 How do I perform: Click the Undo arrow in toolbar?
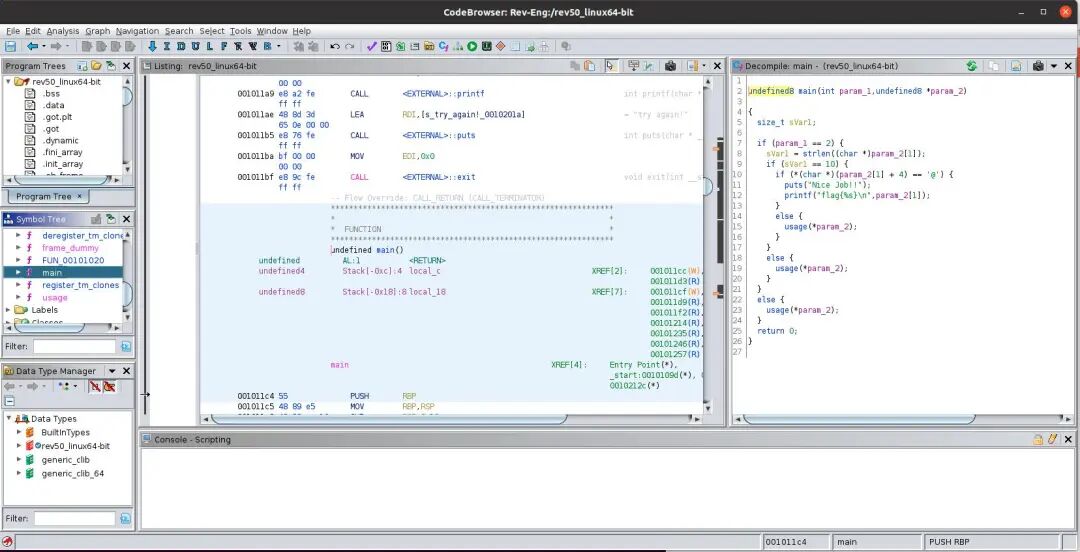(334, 46)
